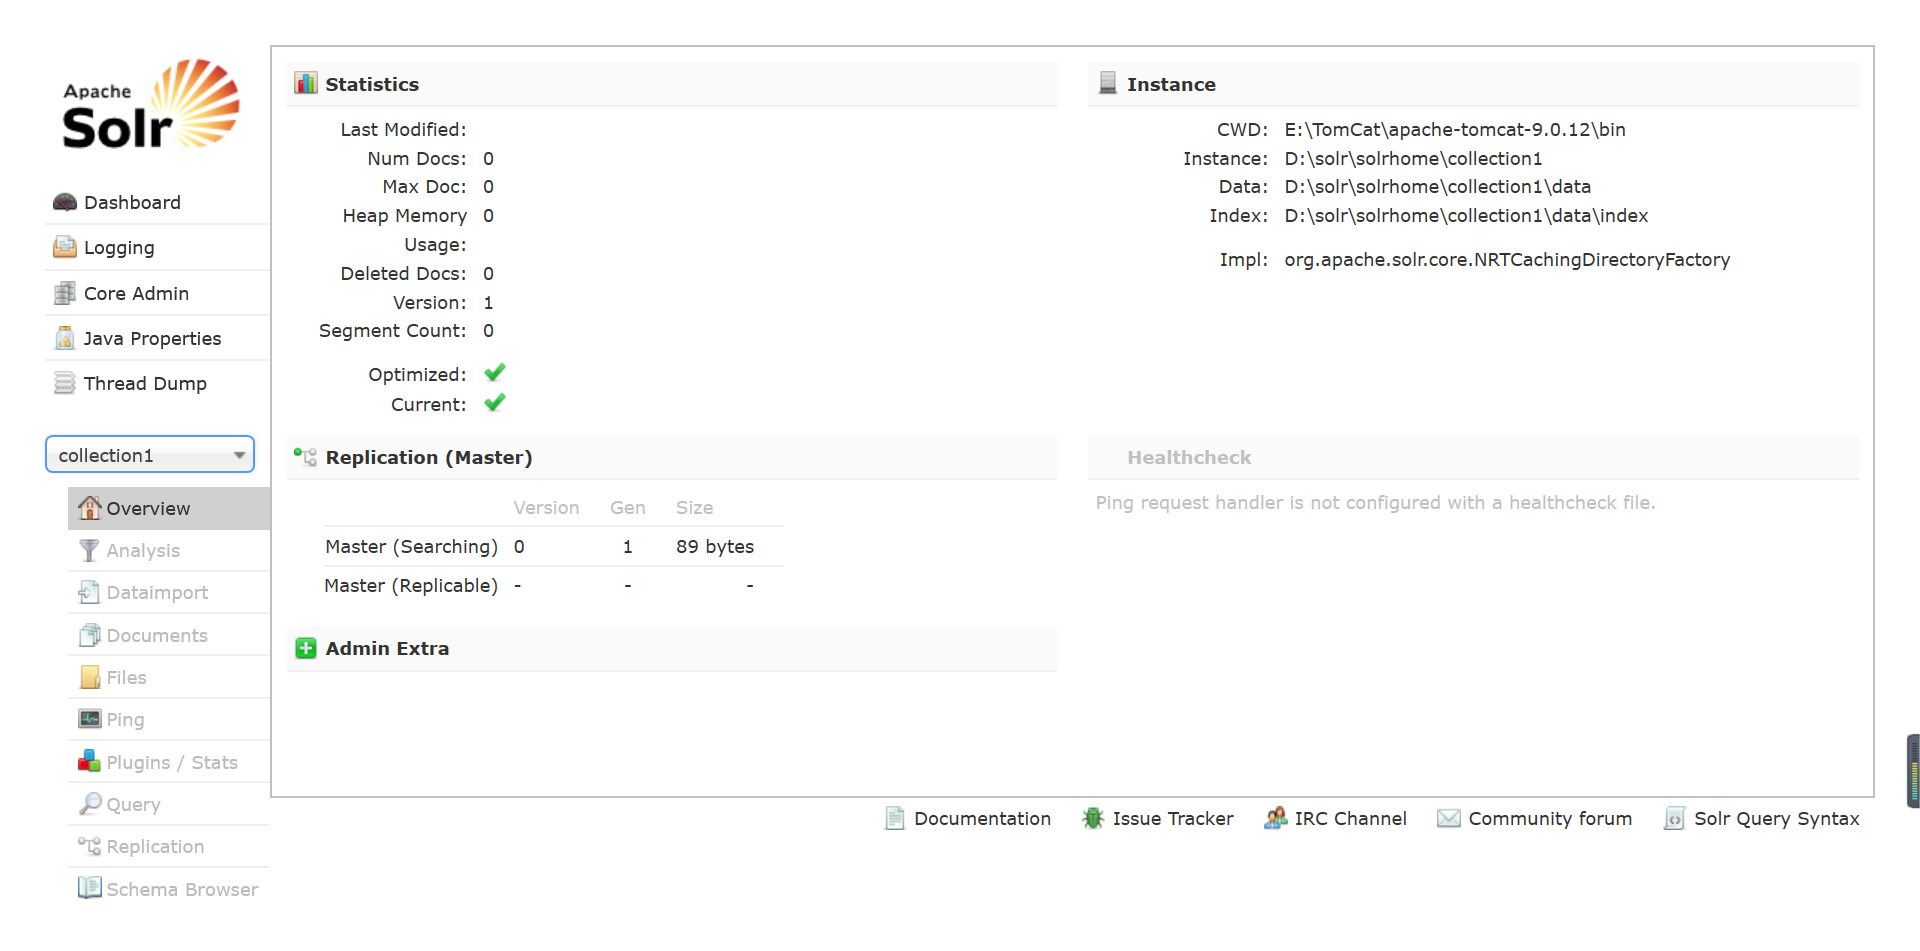Click the Instance server icon
The image size is (1920, 951).
tap(1108, 83)
